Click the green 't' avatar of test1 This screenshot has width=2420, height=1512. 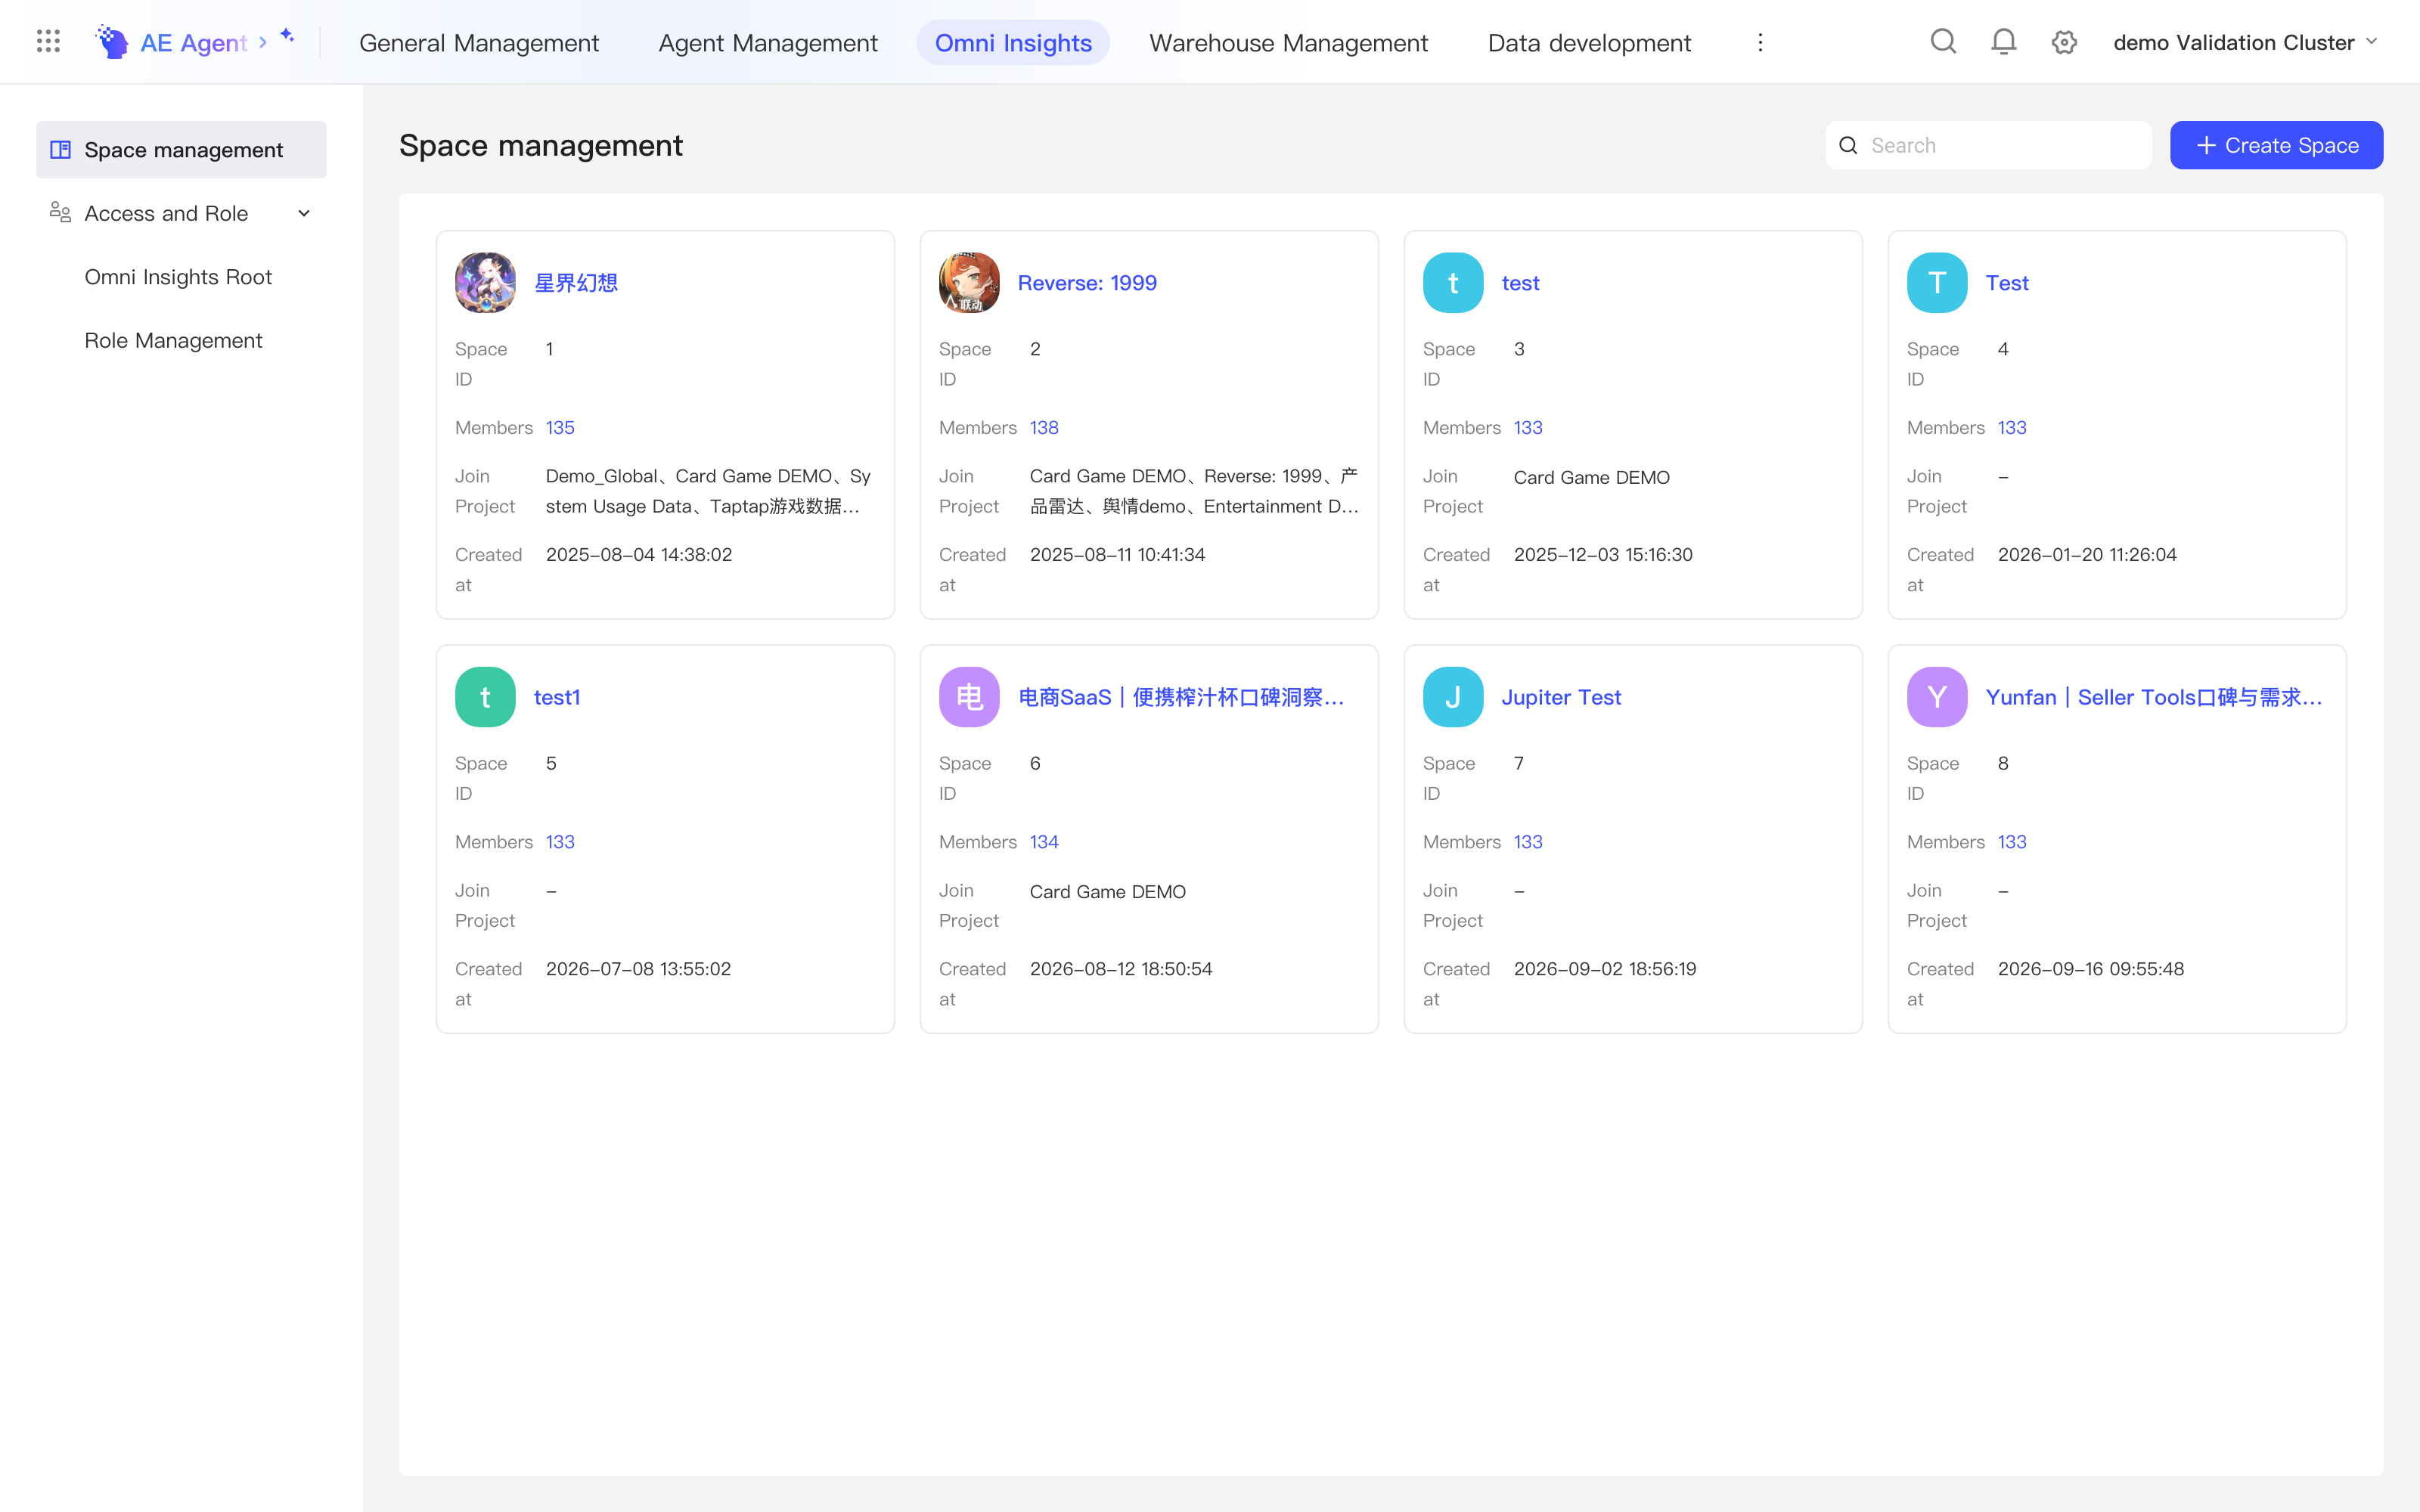point(485,697)
